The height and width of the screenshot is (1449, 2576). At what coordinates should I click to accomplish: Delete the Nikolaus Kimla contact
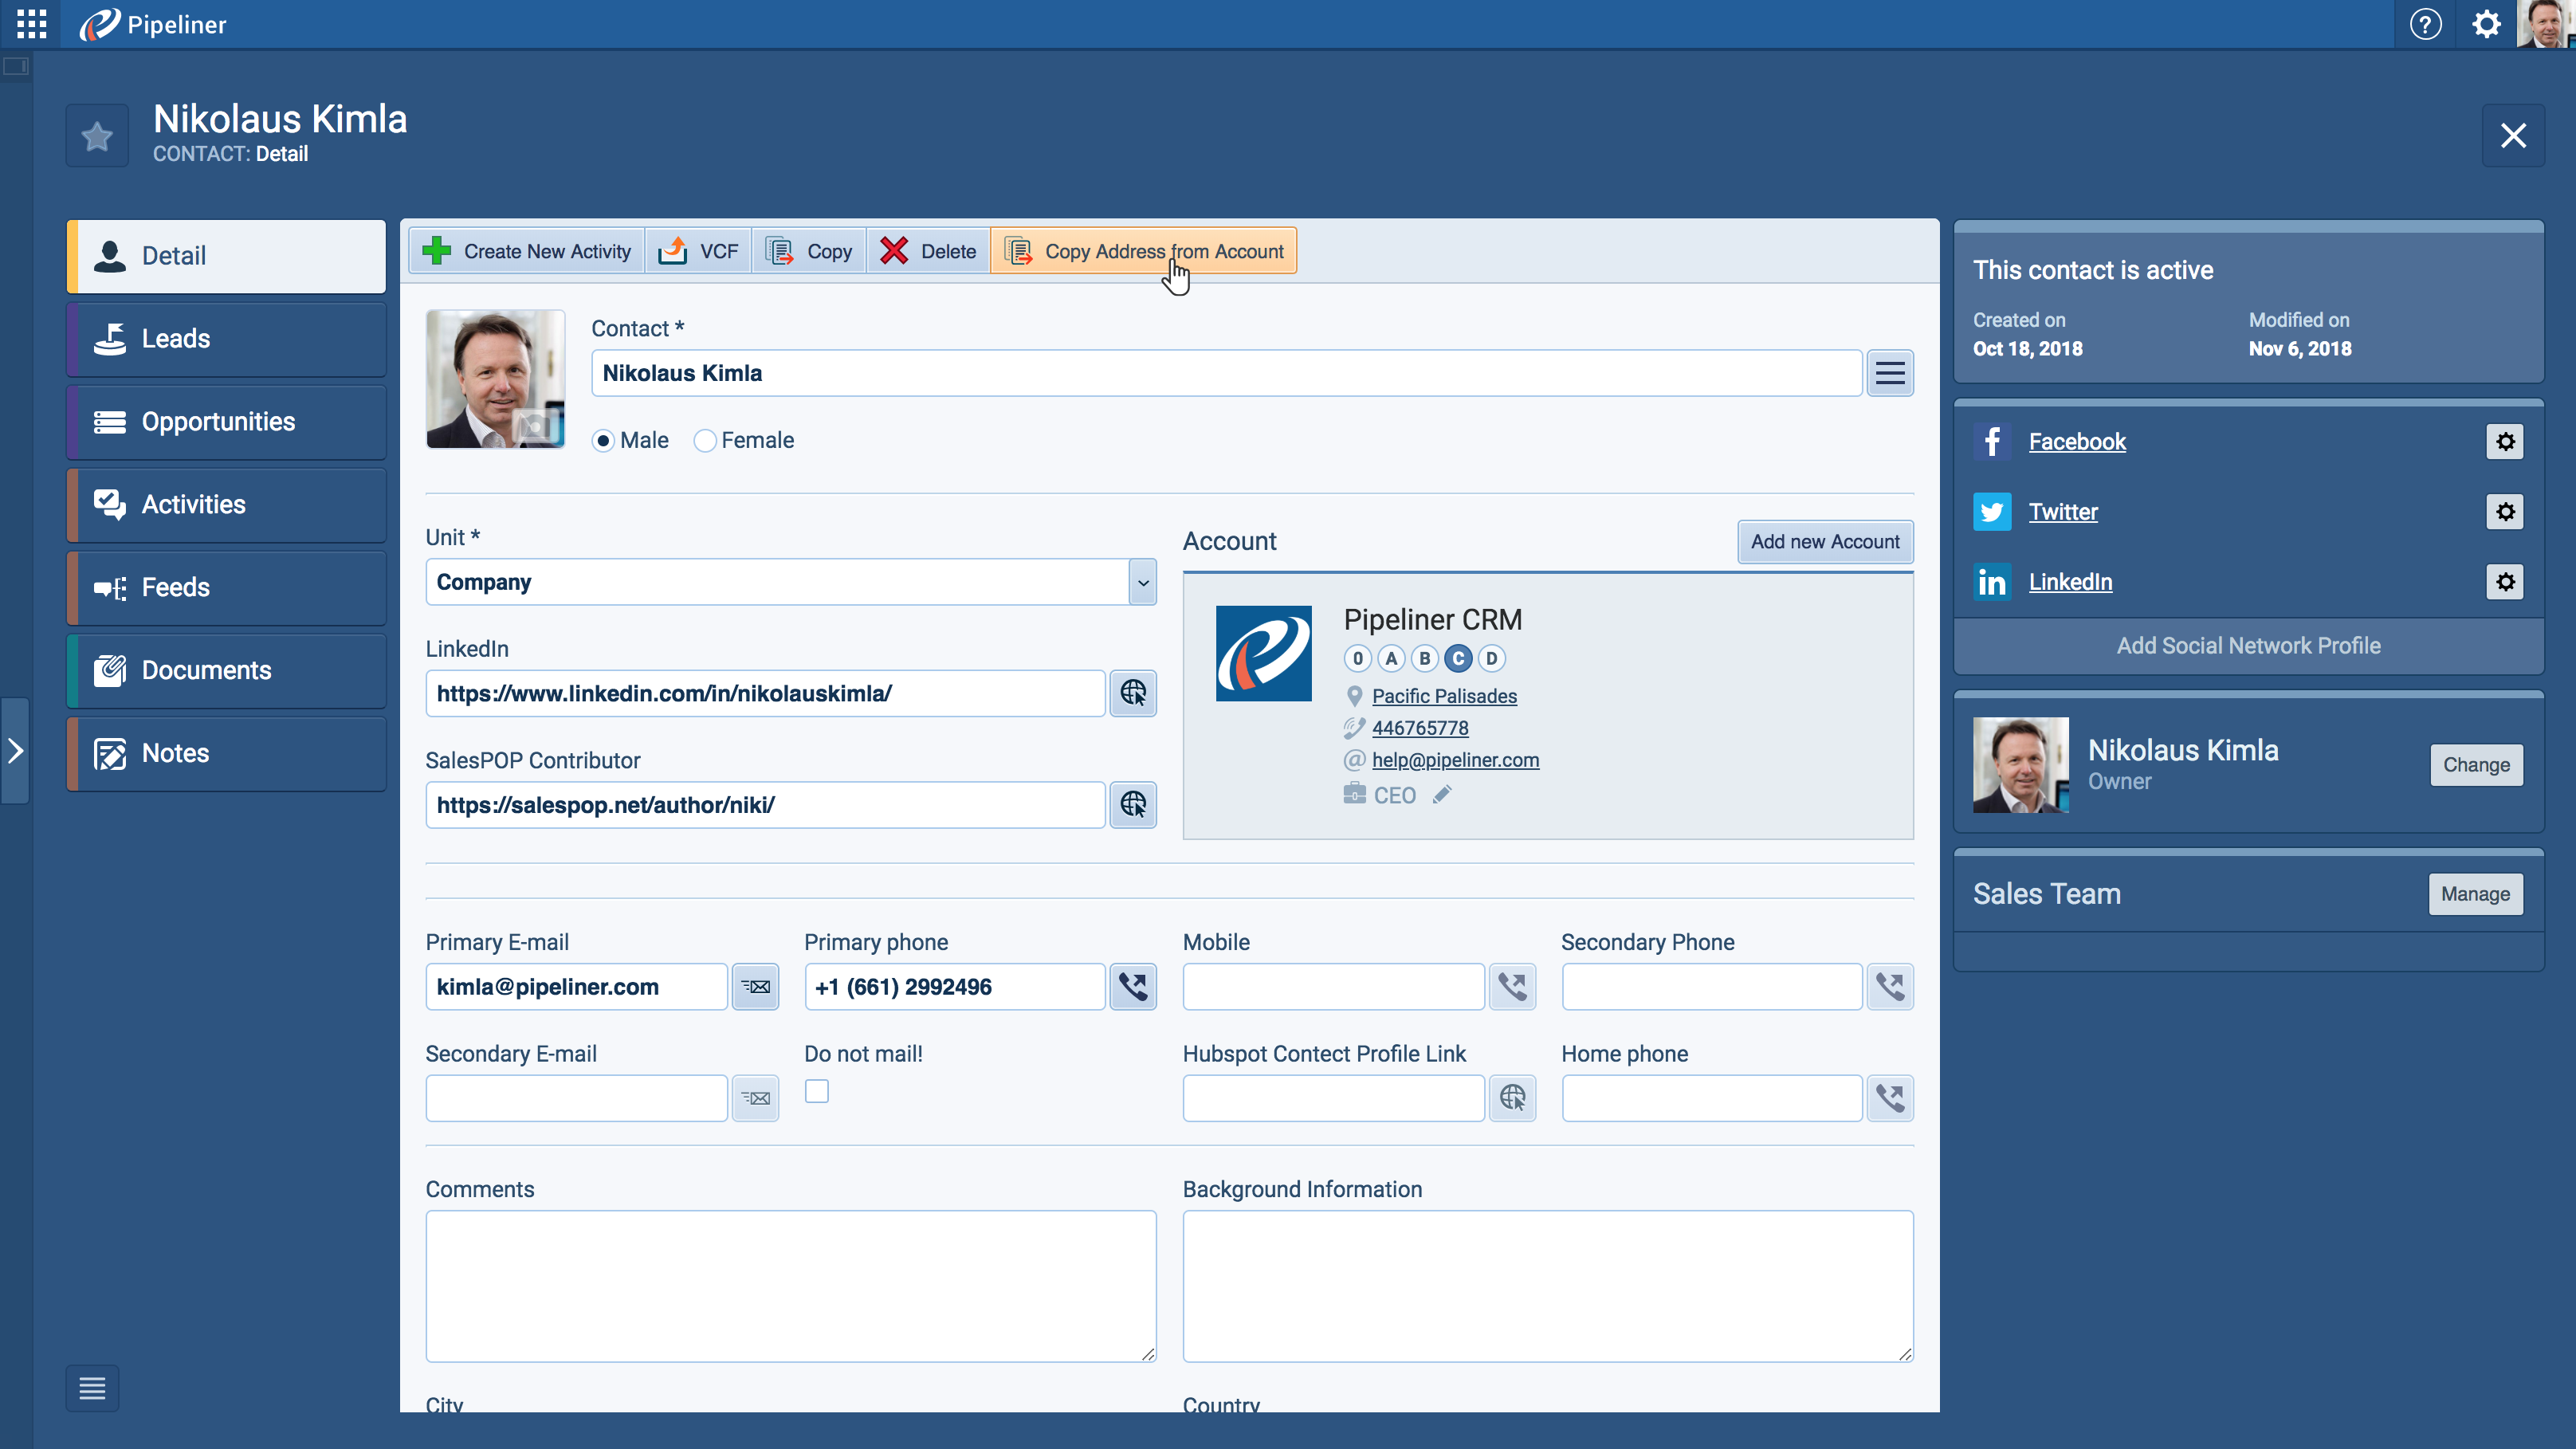click(x=927, y=251)
